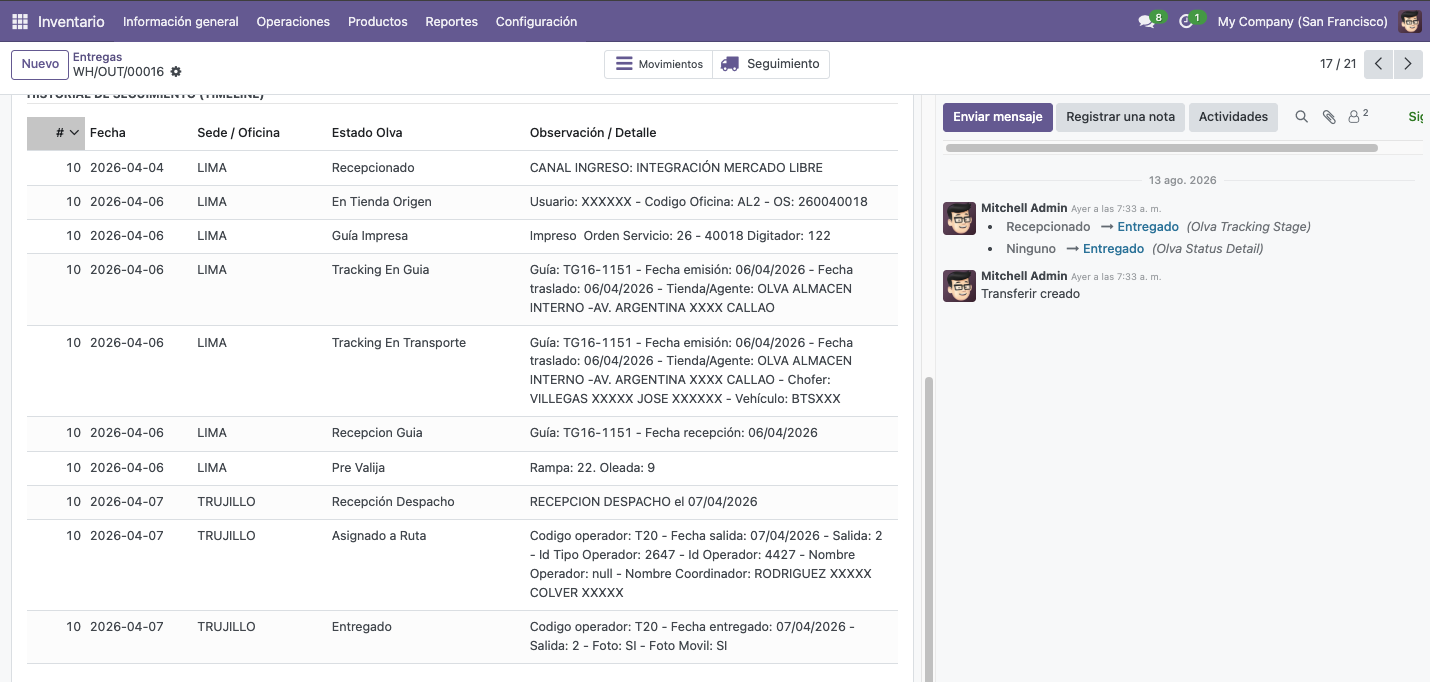Click the 17 / 21 pager counter
The image size is (1430, 682).
click(1338, 64)
